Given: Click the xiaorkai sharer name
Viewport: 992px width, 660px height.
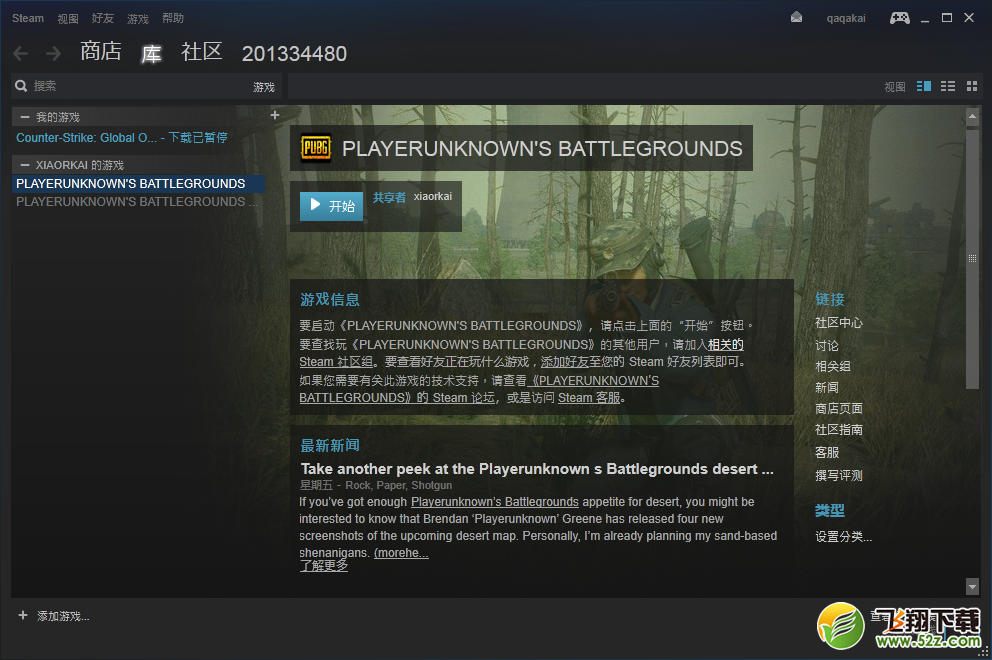Looking at the screenshot, I should [x=433, y=196].
